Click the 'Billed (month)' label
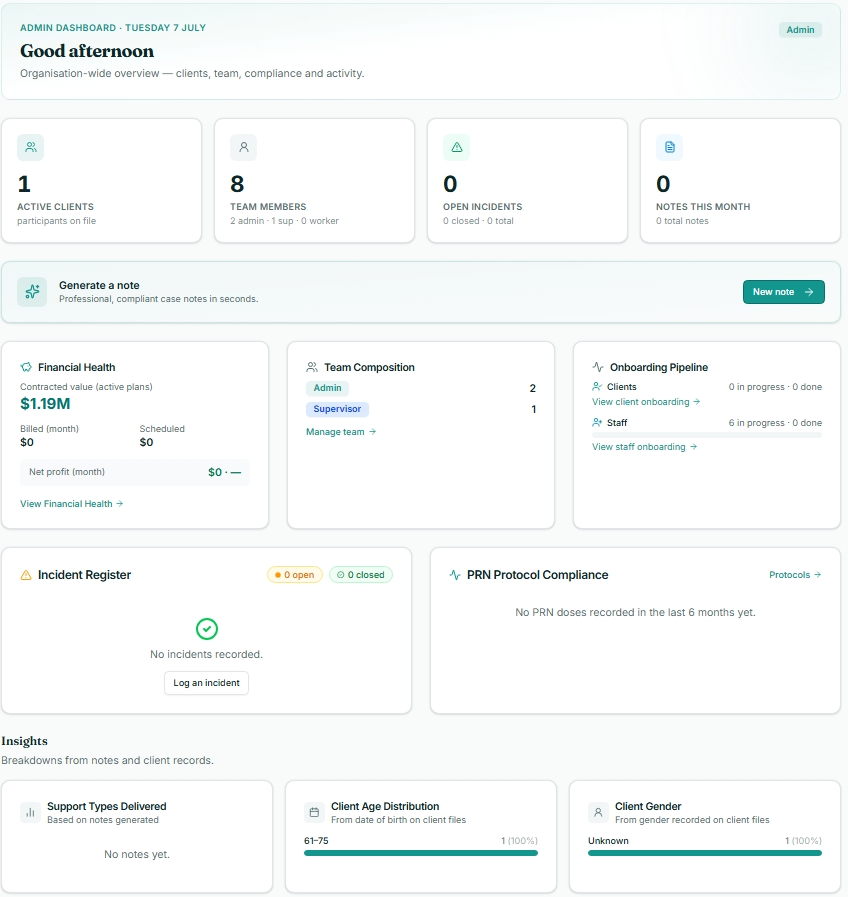Screen dimensions: 848x897 [x=49, y=429]
